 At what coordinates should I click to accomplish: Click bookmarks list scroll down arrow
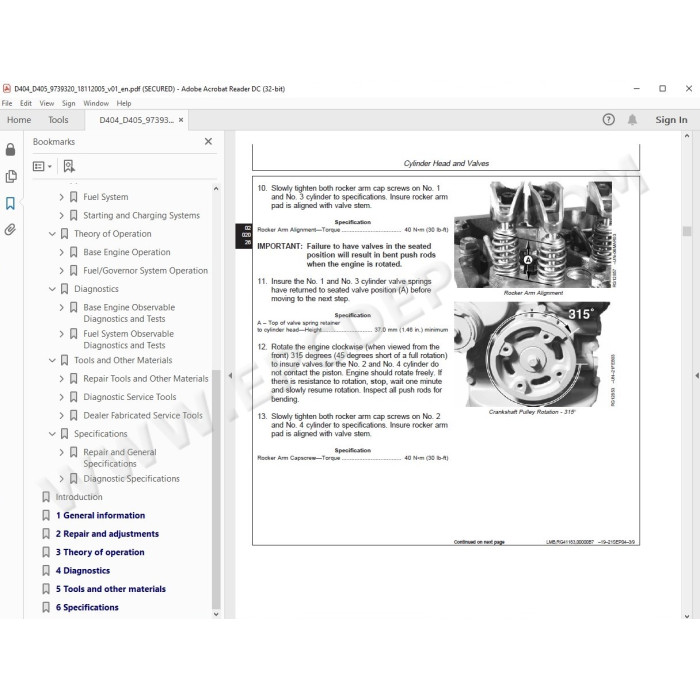click(216, 614)
